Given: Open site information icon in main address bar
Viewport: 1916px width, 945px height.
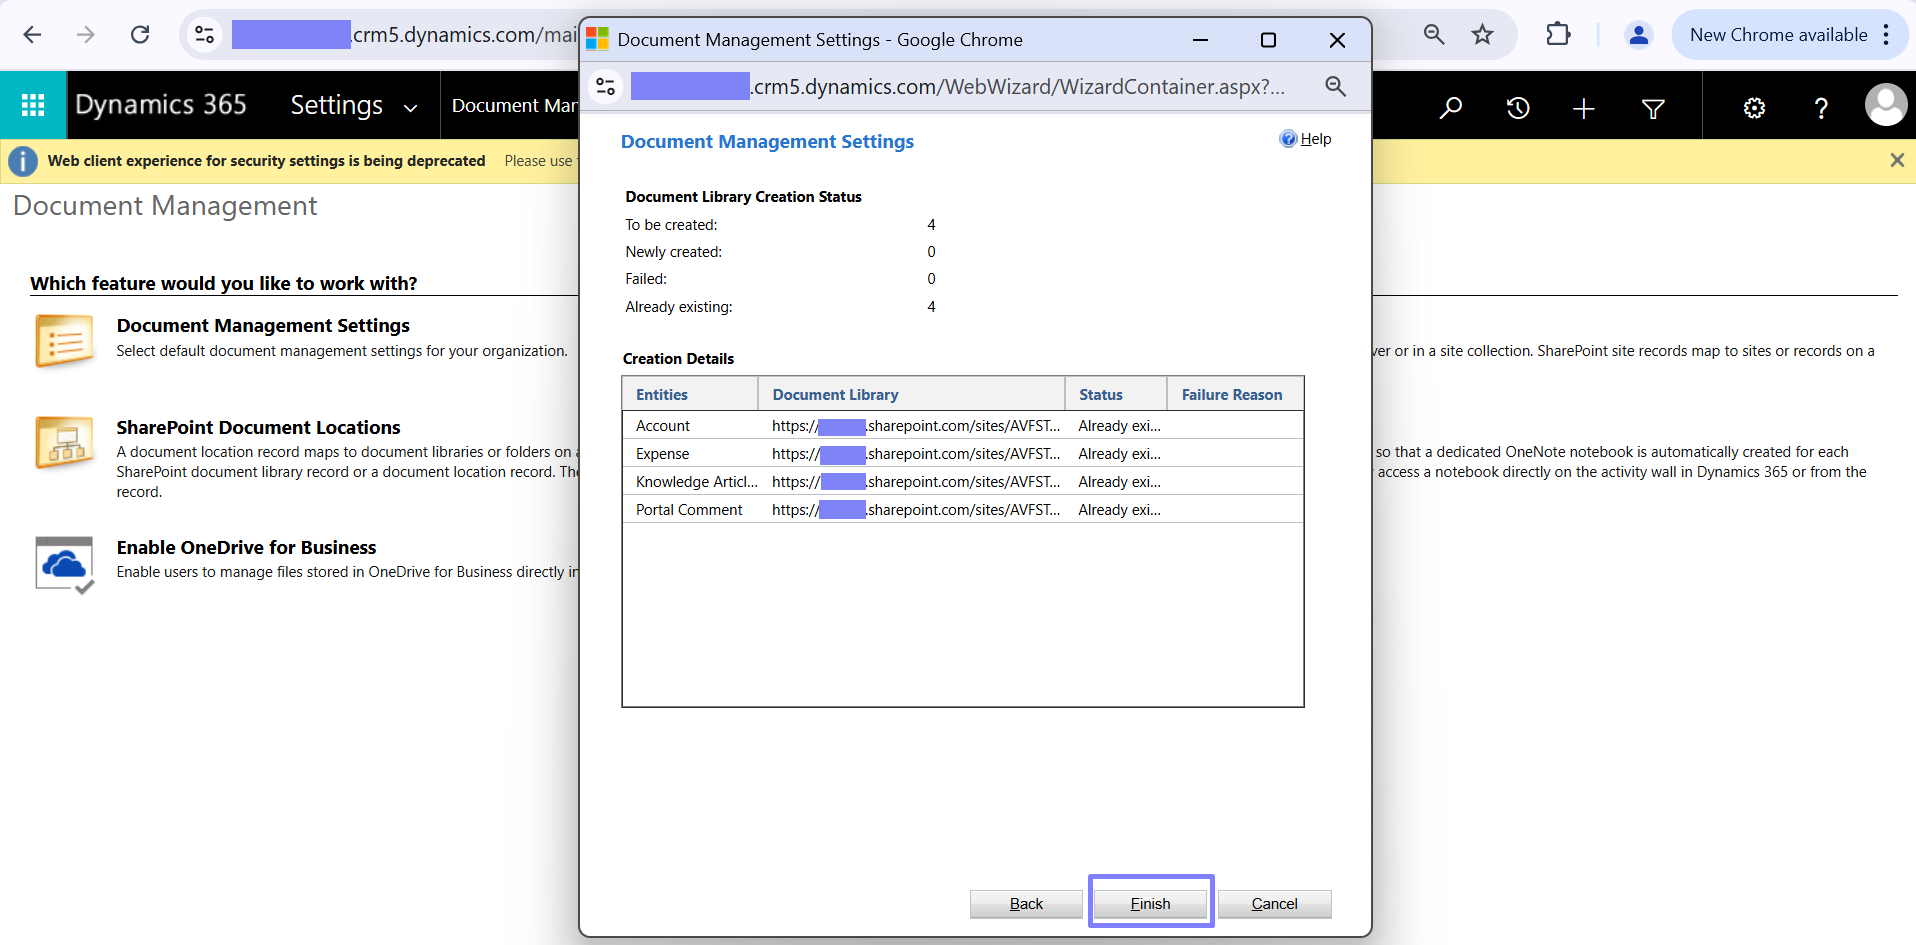Looking at the screenshot, I should pyautogui.click(x=204, y=35).
